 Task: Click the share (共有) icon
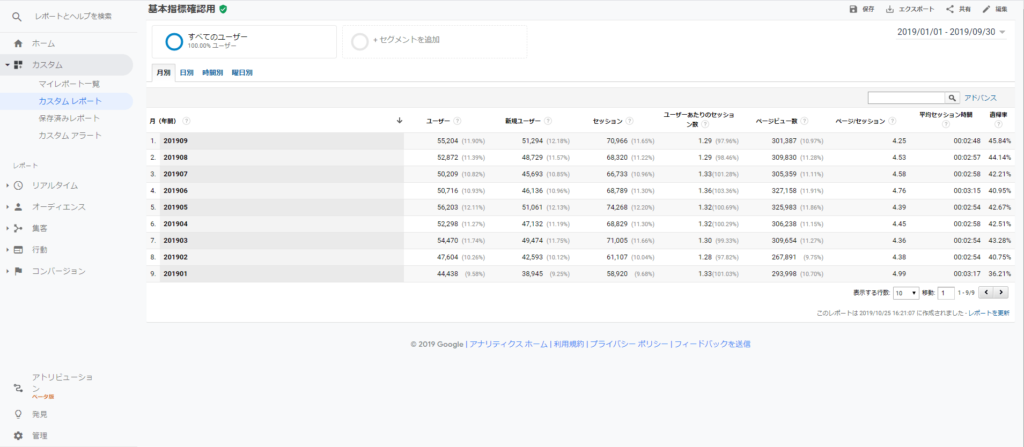(949, 9)
